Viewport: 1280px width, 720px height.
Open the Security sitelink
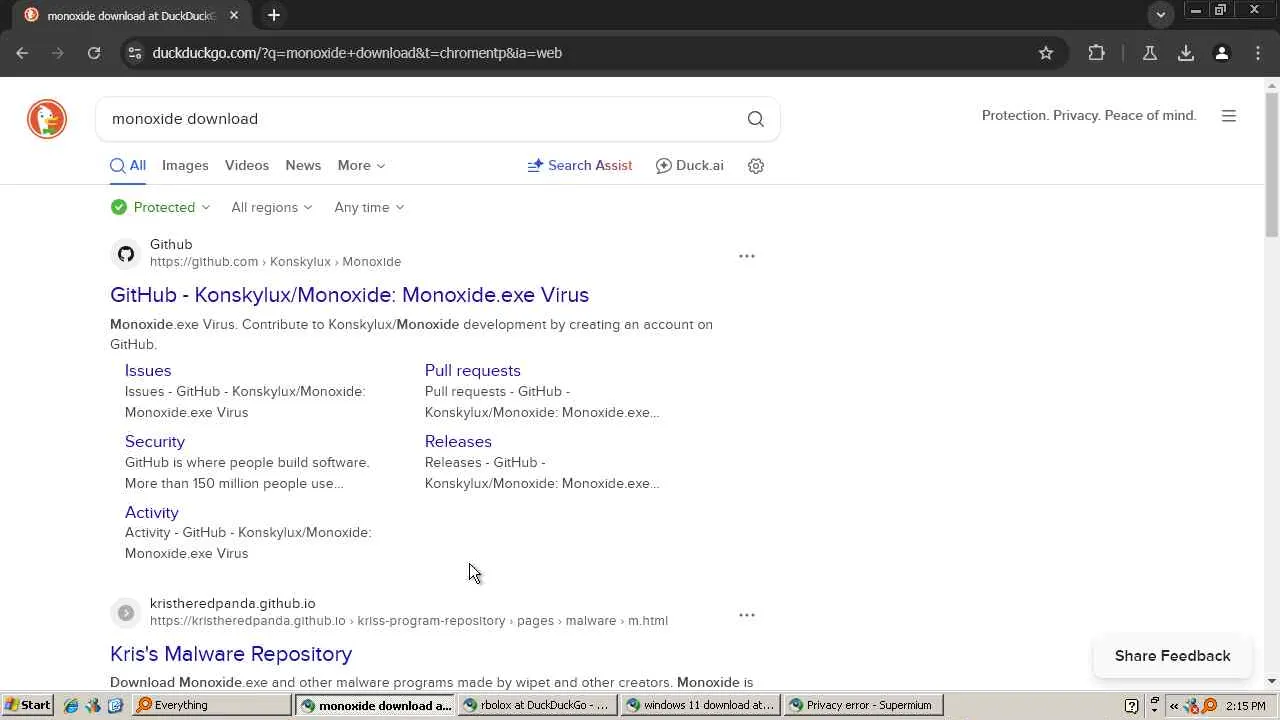[x=155, y=442]
